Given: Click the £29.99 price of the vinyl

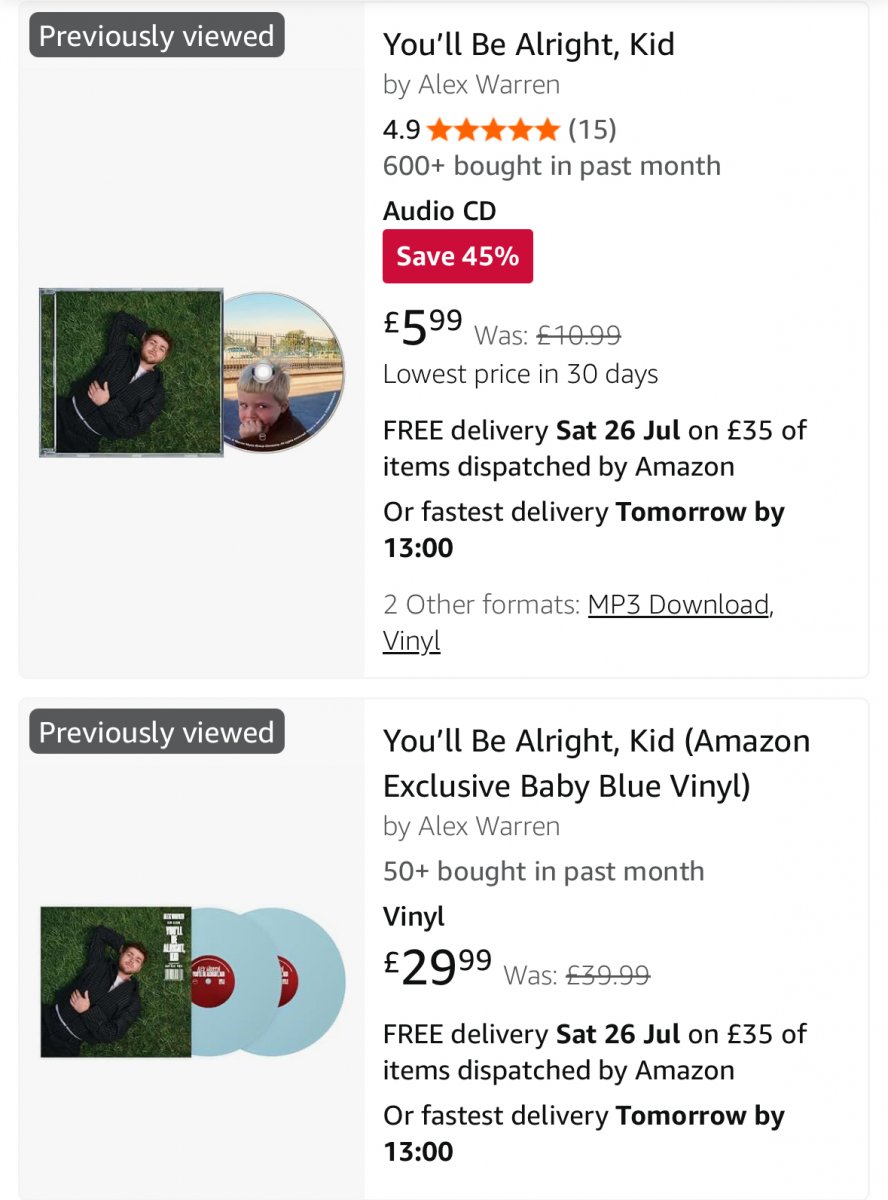Looking at the screenshot, I should pos(438,966).
